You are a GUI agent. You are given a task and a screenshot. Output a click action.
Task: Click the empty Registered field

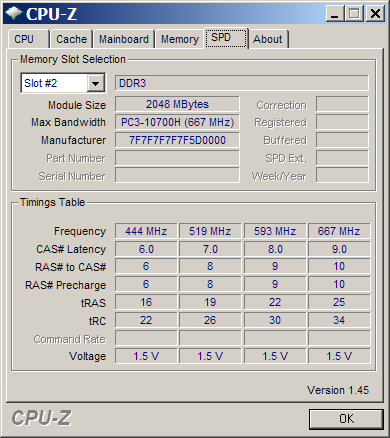click(342, 122)
